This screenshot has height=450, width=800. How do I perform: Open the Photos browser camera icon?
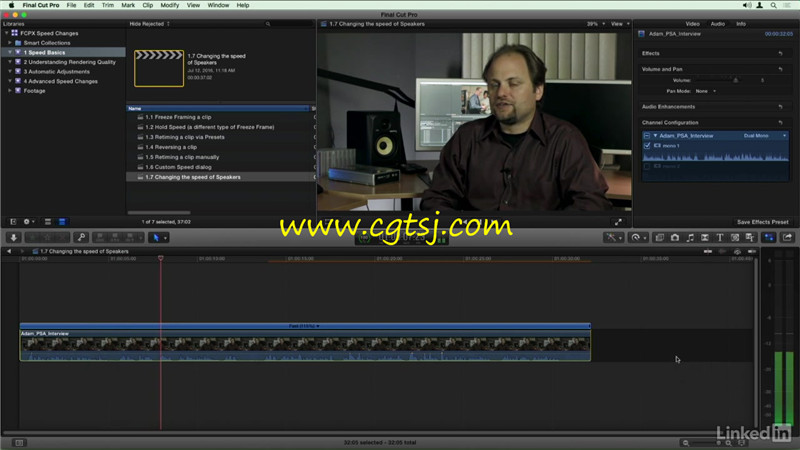pos(675,238)
